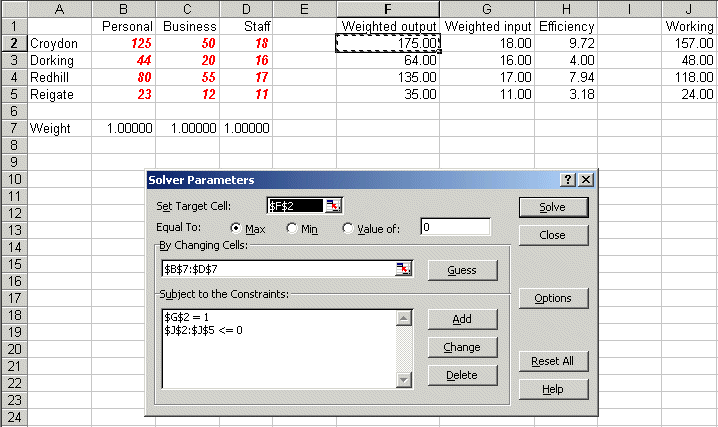Select the Max radio button
The image size is (718, 427).
(x=236, y=228)
